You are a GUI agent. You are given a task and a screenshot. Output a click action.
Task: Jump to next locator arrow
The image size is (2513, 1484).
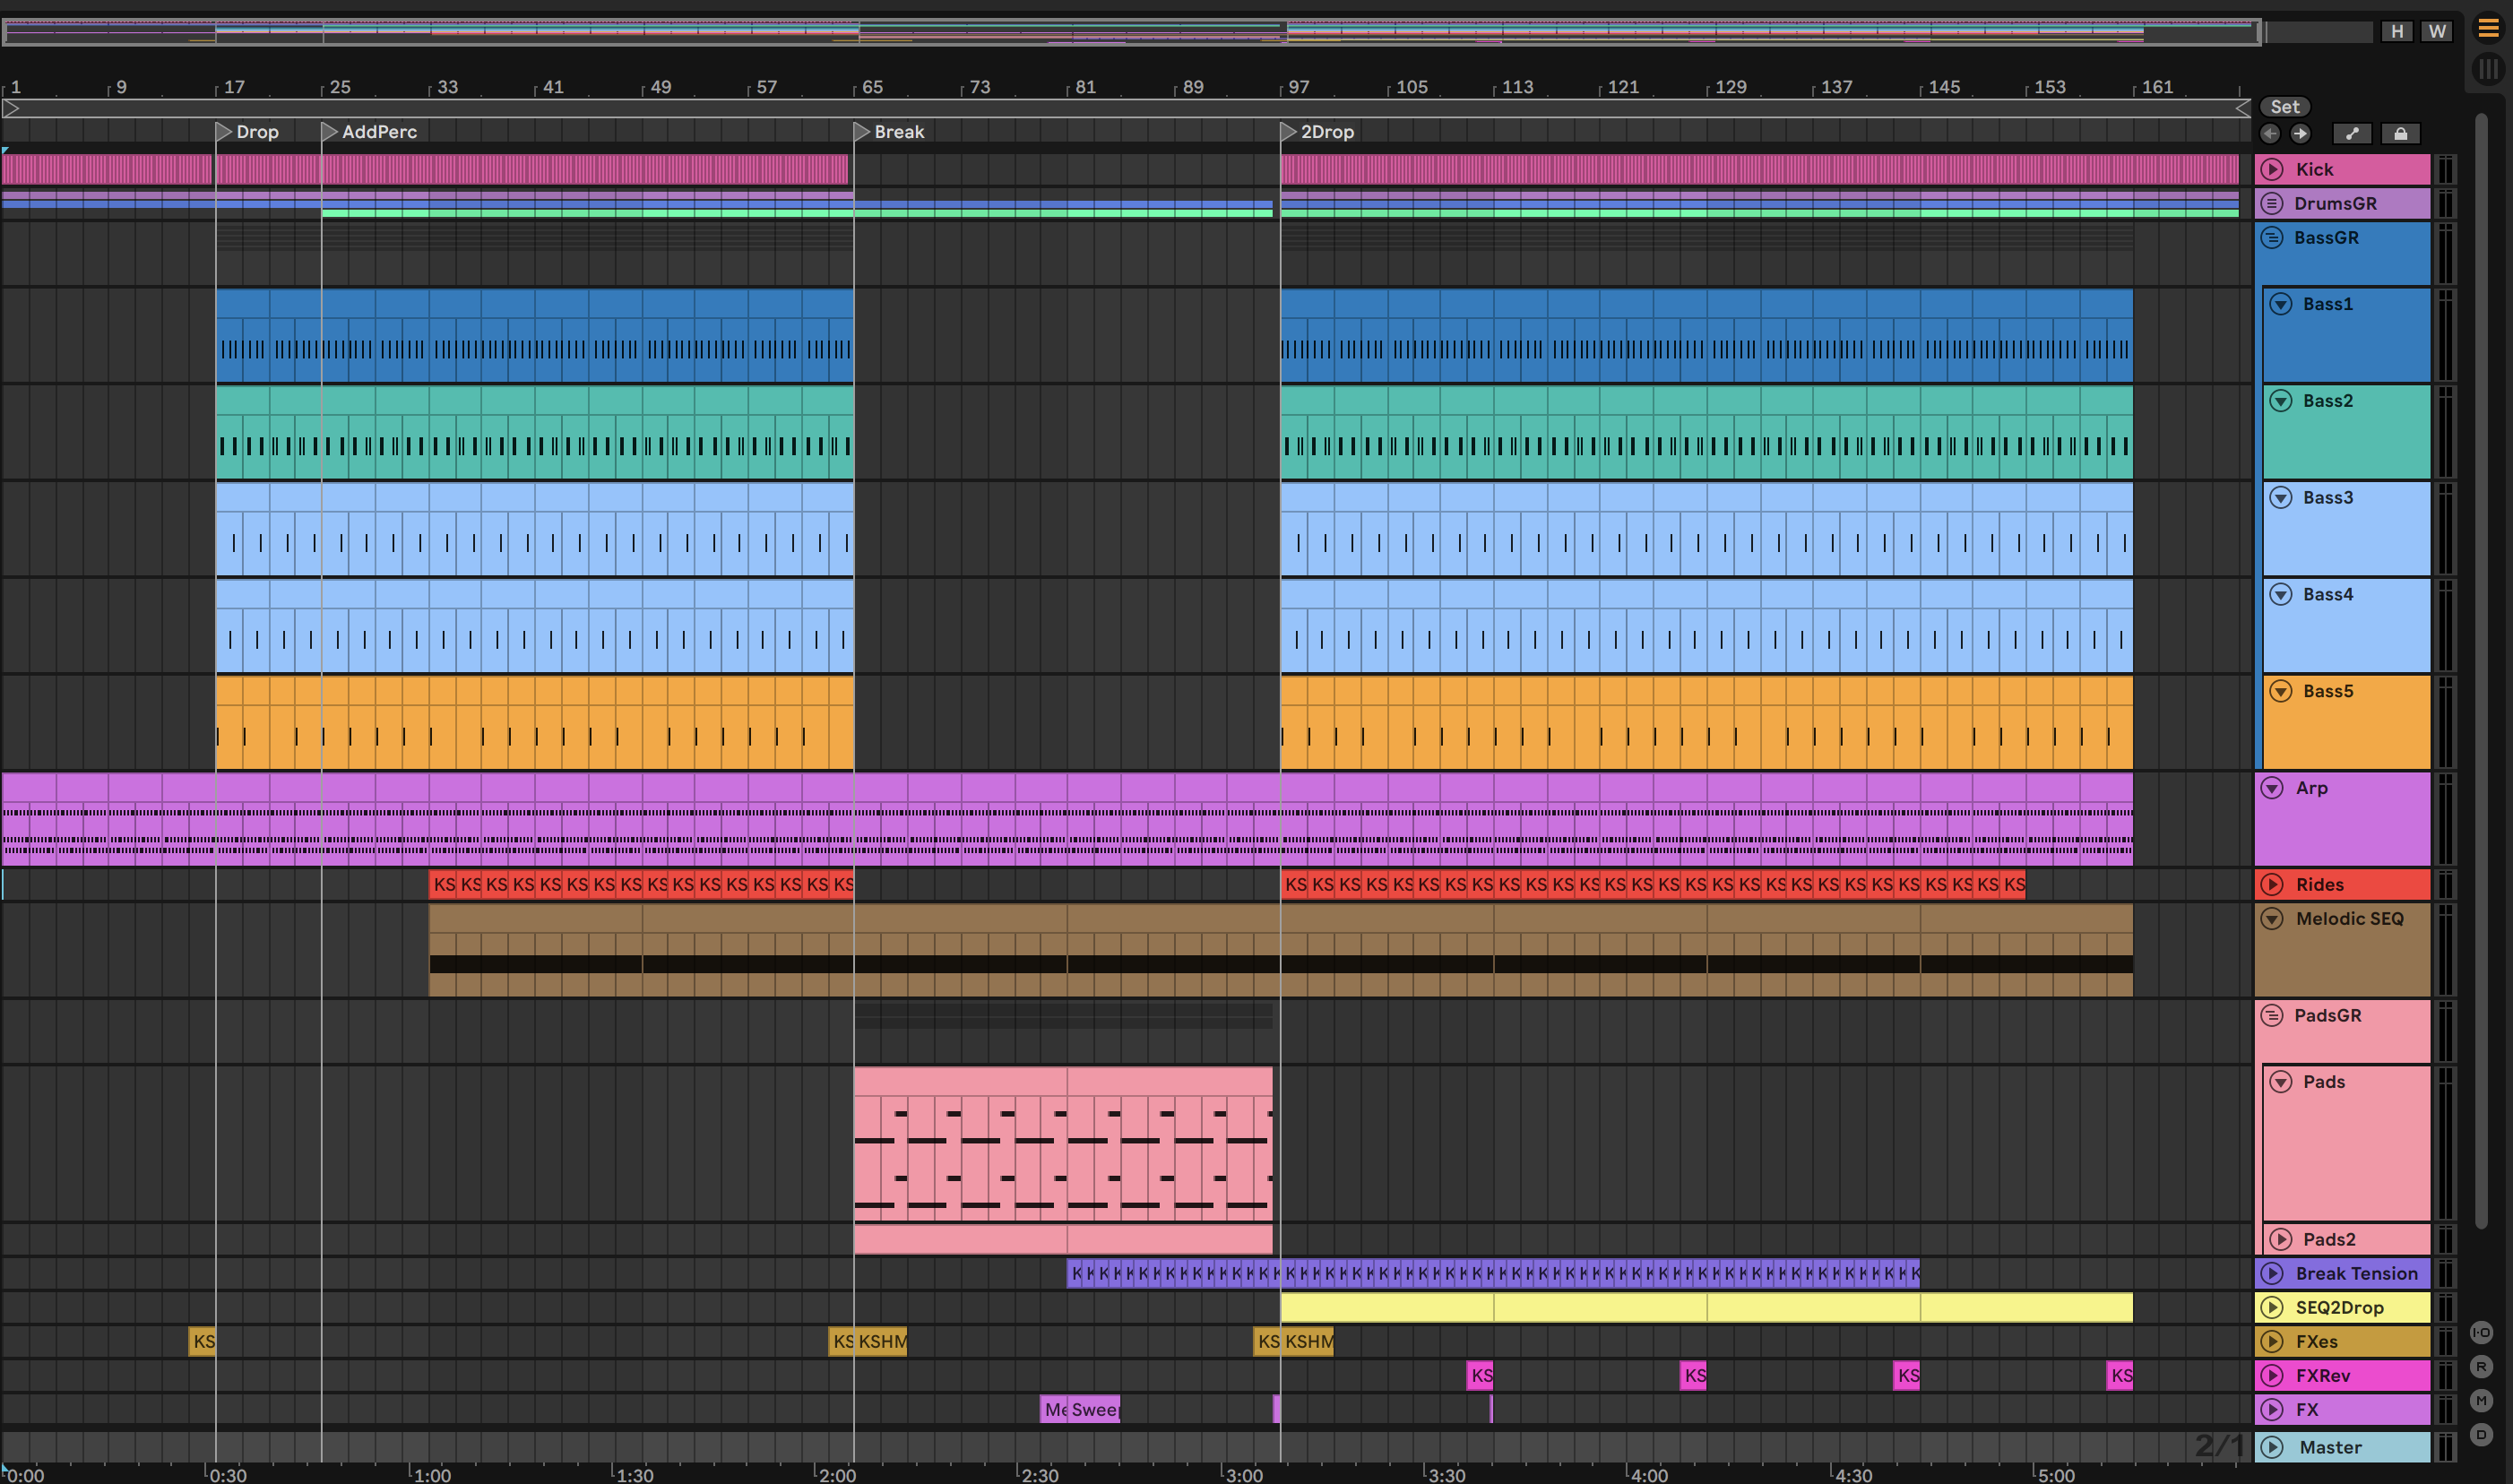(2300, 134)
